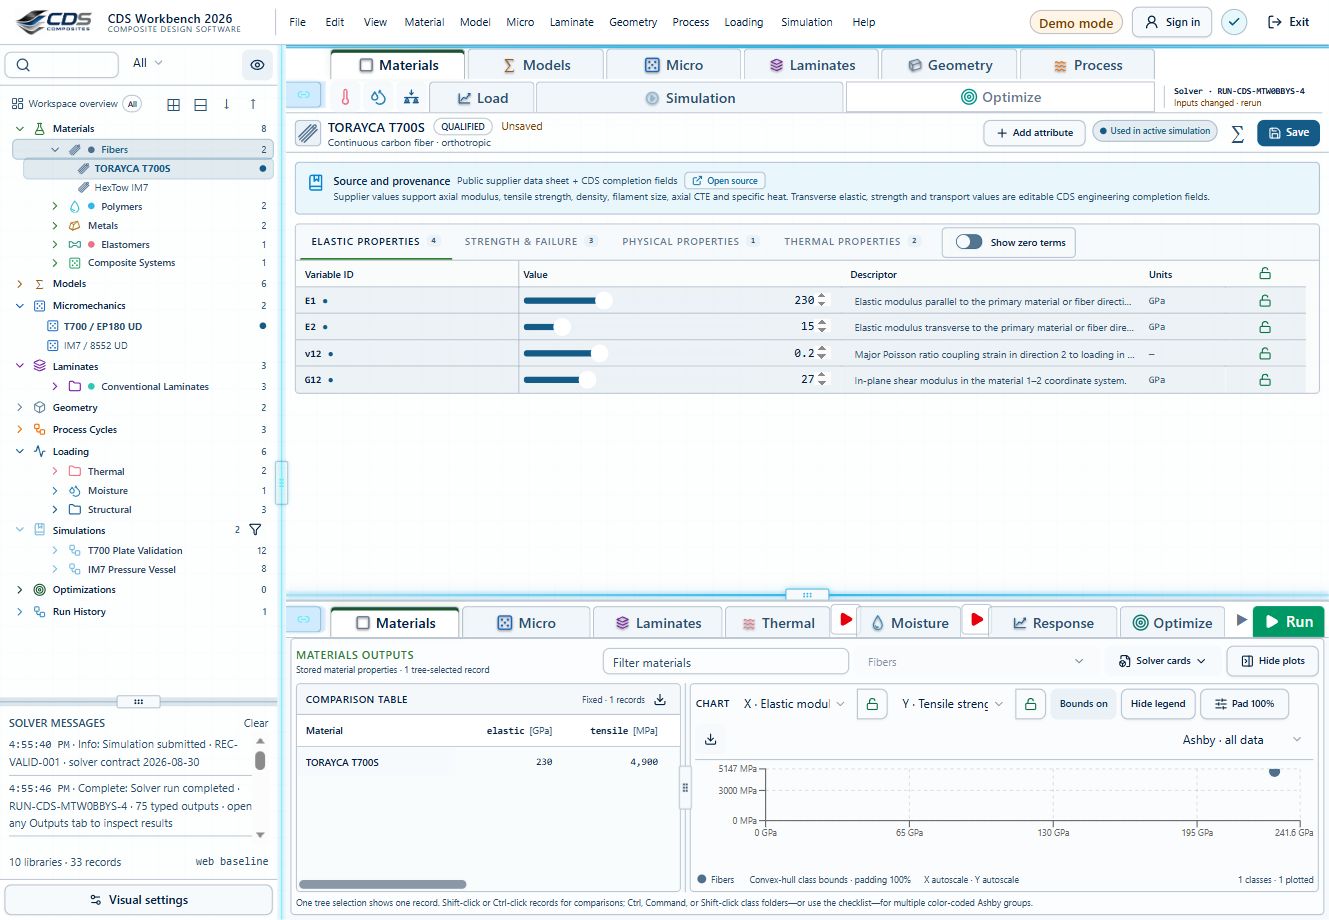Viewport: 1329px width, 920px height.
Task: Toggle the lock on G12 row
Action: pos(1265,380)
